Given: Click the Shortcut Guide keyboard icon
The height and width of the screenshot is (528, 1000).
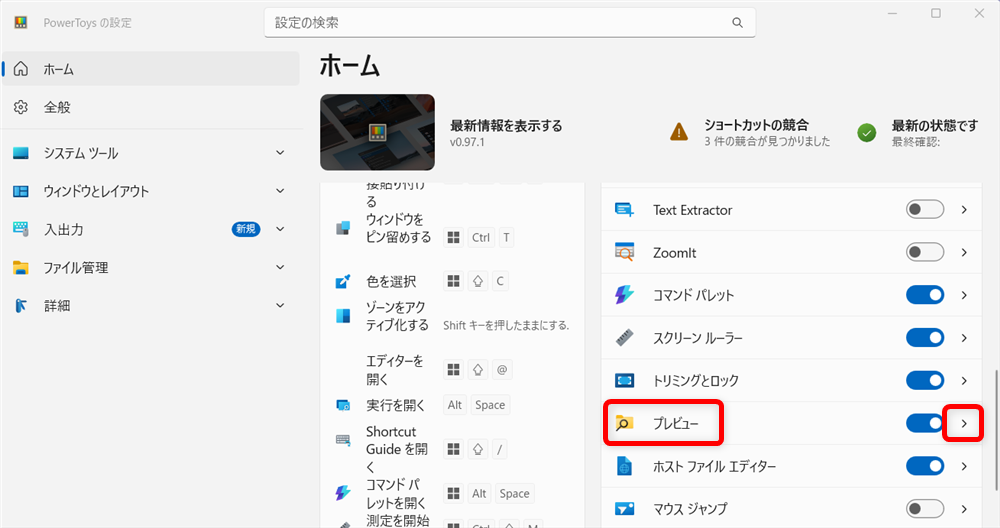Looking at the screenshot, I should coord(342,439).
